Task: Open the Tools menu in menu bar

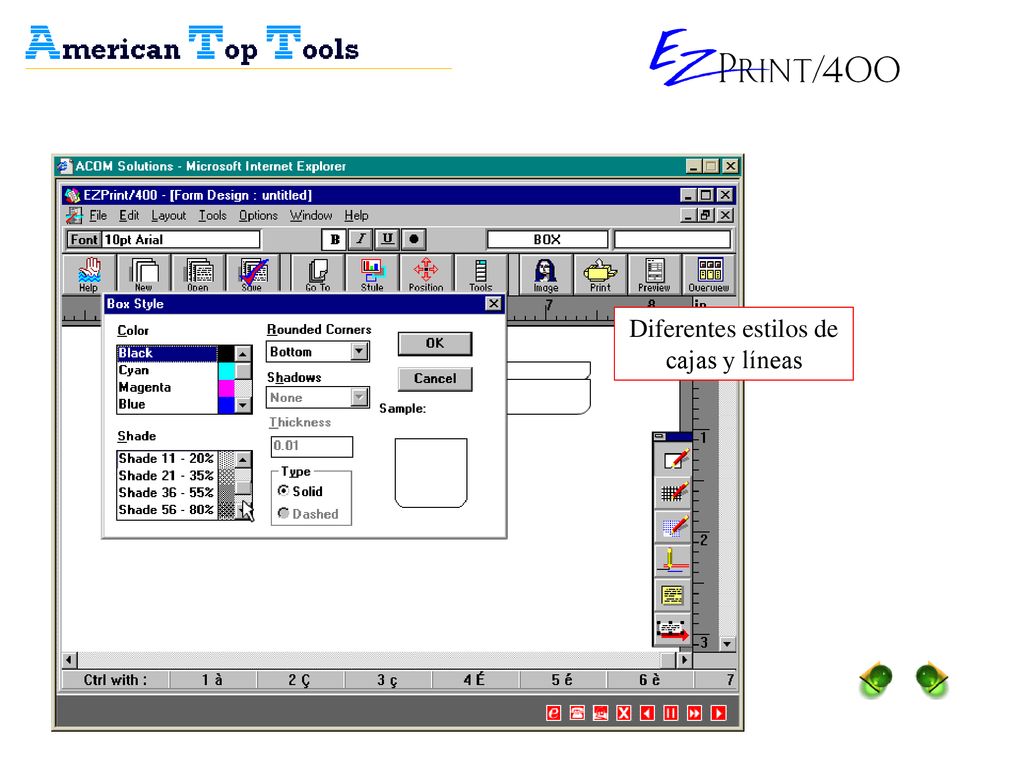Action: 212,216
